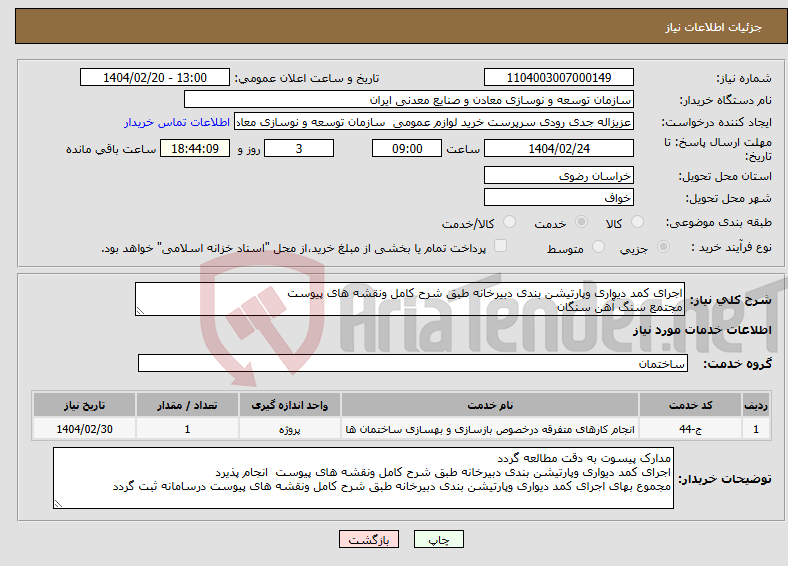The width and height of the screenshot is (788, 566).
Task: Click the گروه خدمت field ساختمان
Action: click(413, 363)
